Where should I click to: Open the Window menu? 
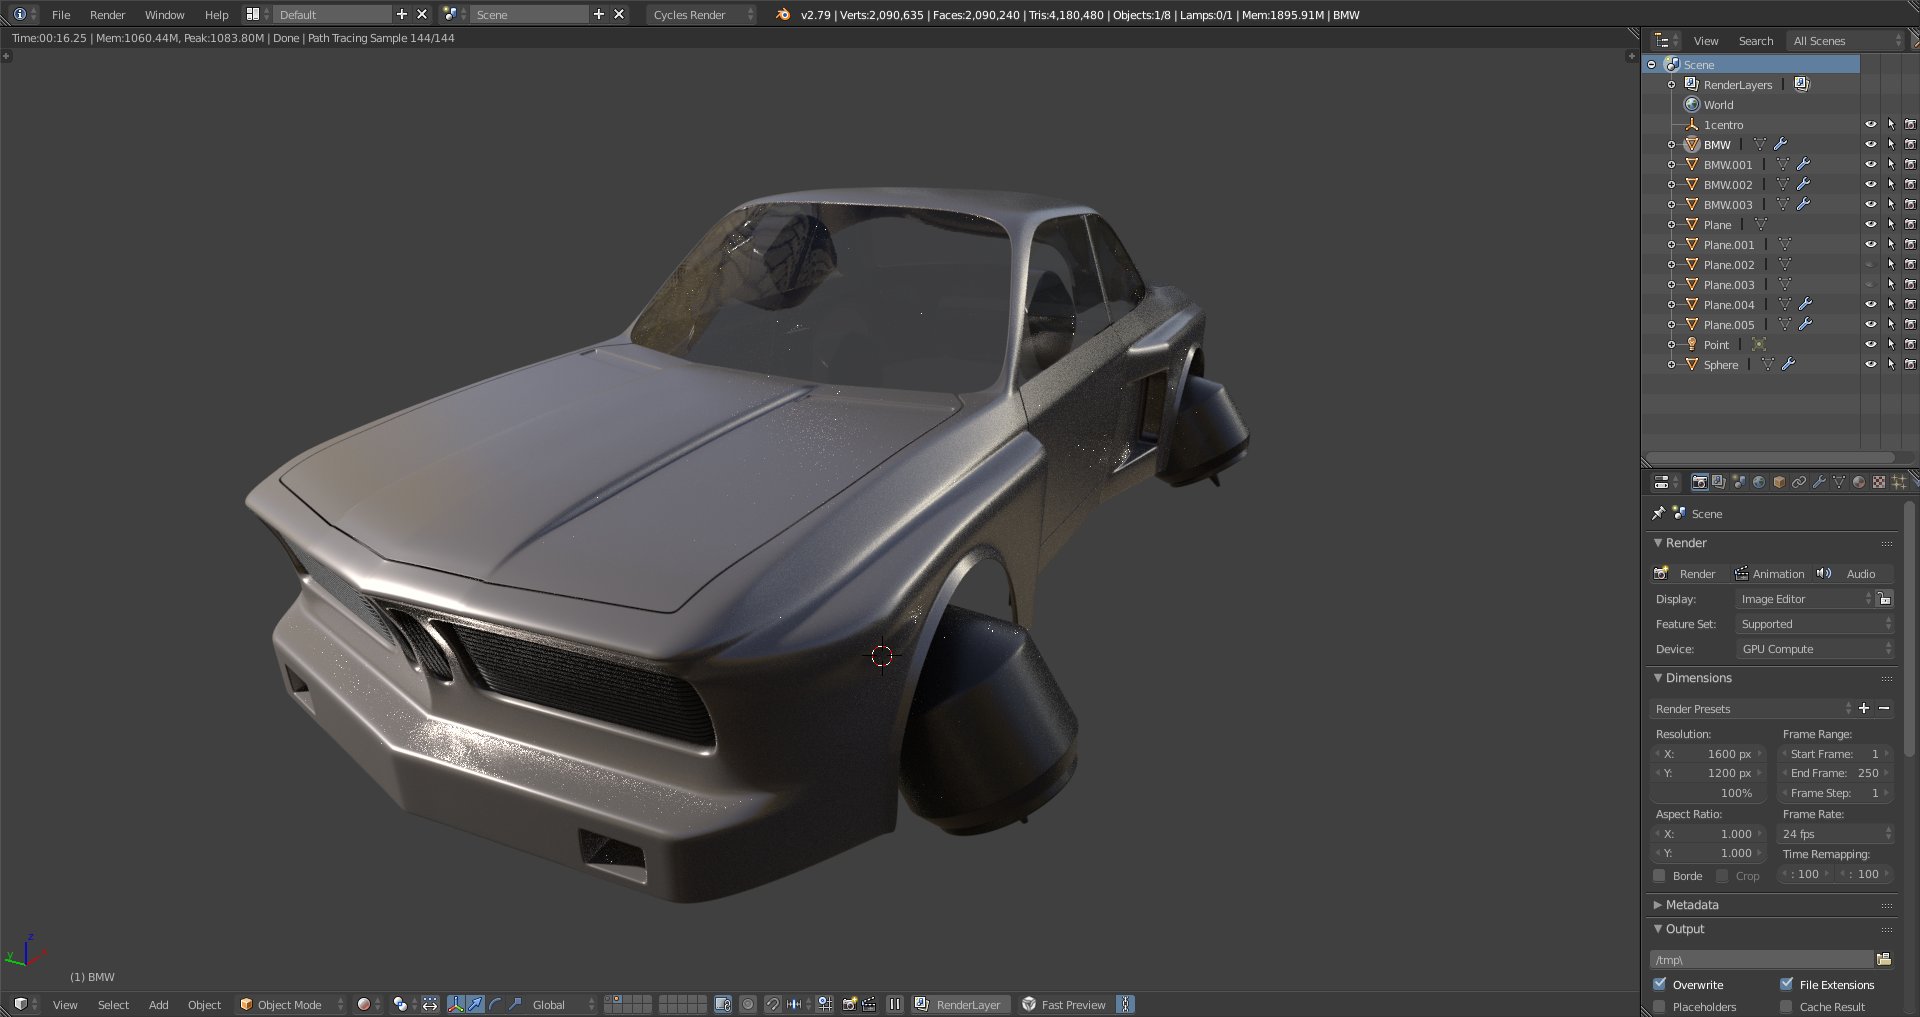click(164, 14)
